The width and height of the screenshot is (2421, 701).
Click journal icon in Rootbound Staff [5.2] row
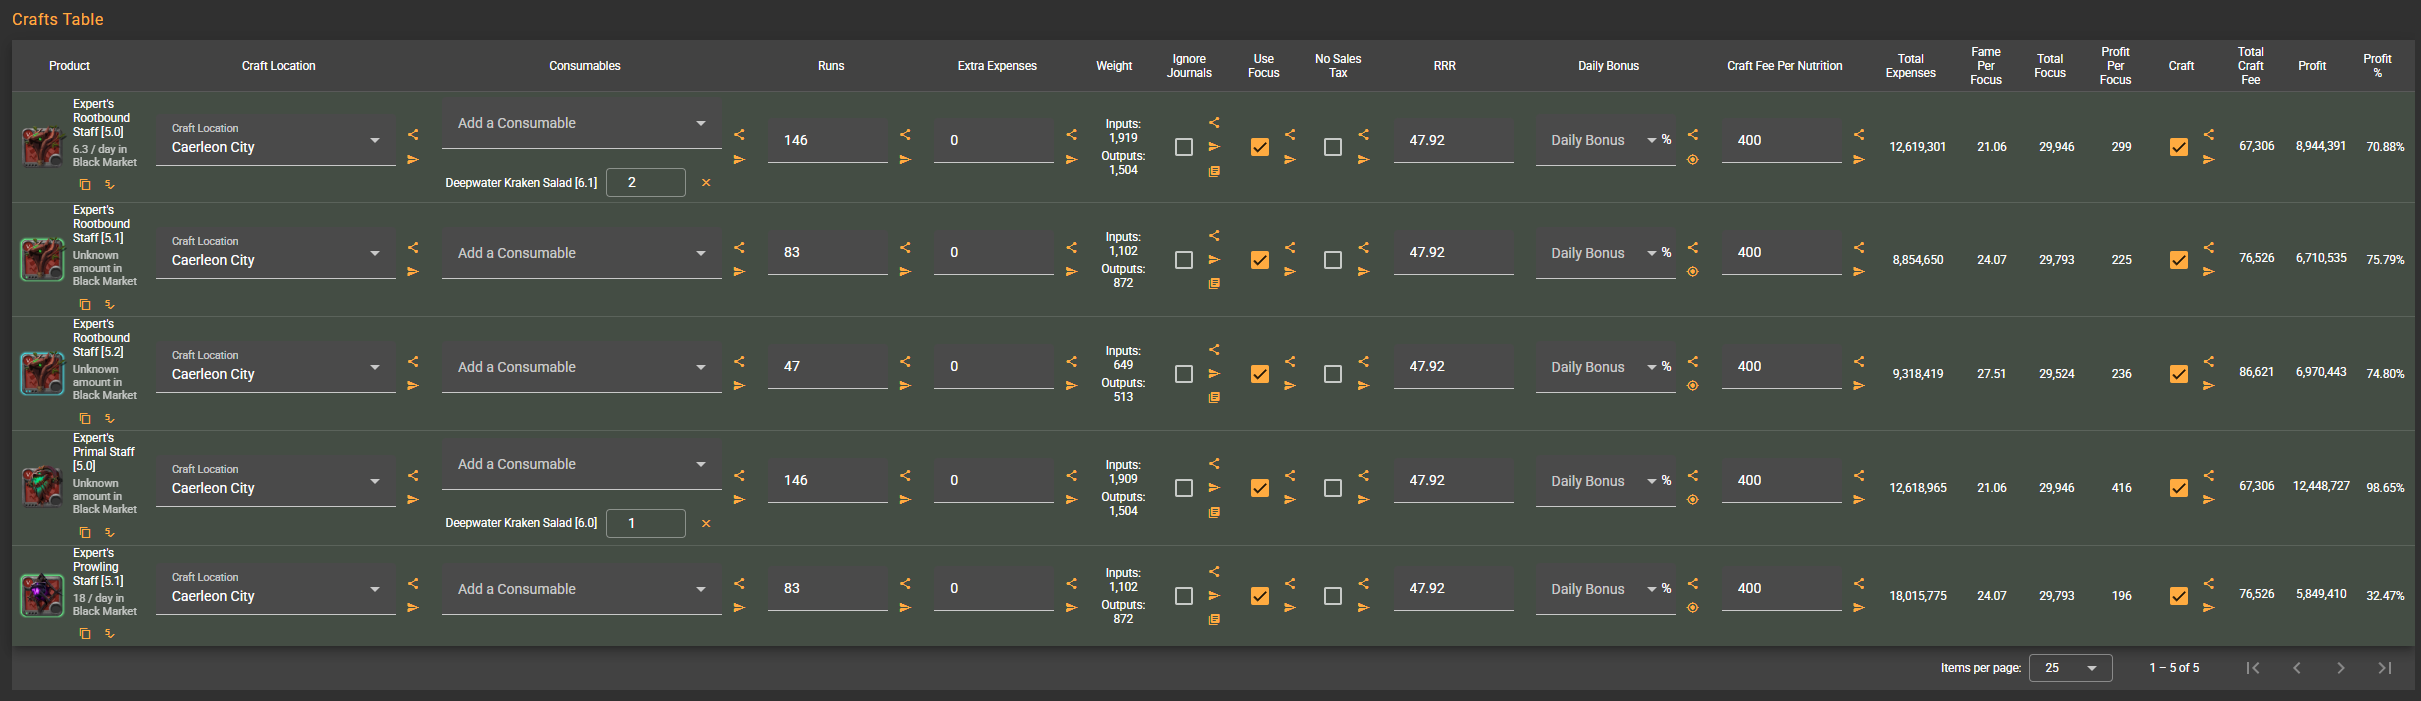[x=1214, y=398]
